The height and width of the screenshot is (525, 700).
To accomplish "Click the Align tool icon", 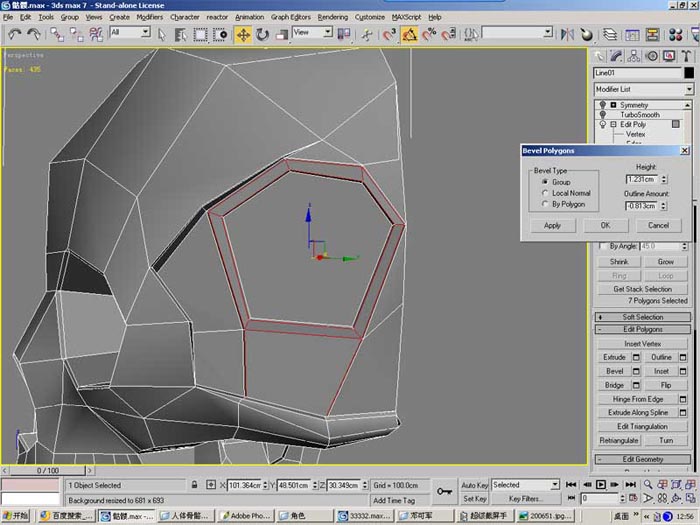I will pos(586,34).
